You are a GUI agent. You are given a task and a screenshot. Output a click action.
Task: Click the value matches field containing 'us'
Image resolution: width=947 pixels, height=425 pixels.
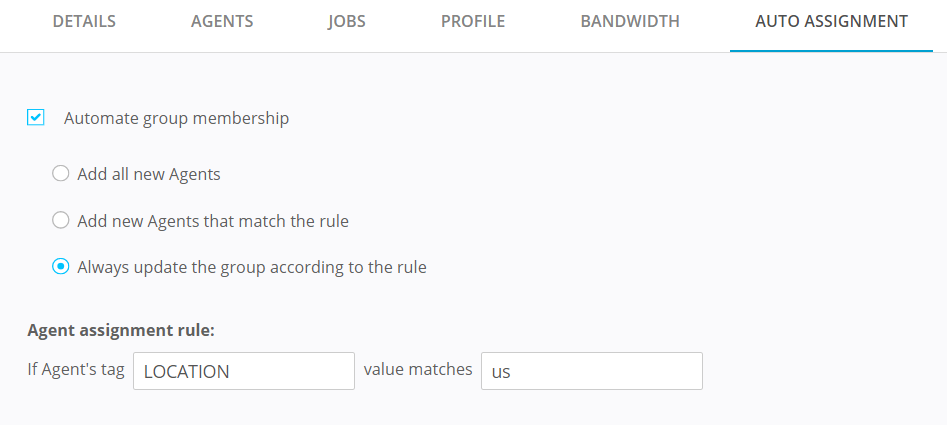click(x=591, y=371)
